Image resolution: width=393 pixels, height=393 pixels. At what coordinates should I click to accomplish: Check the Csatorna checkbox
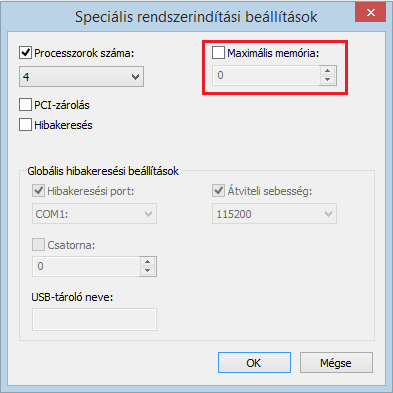[38, 245]
